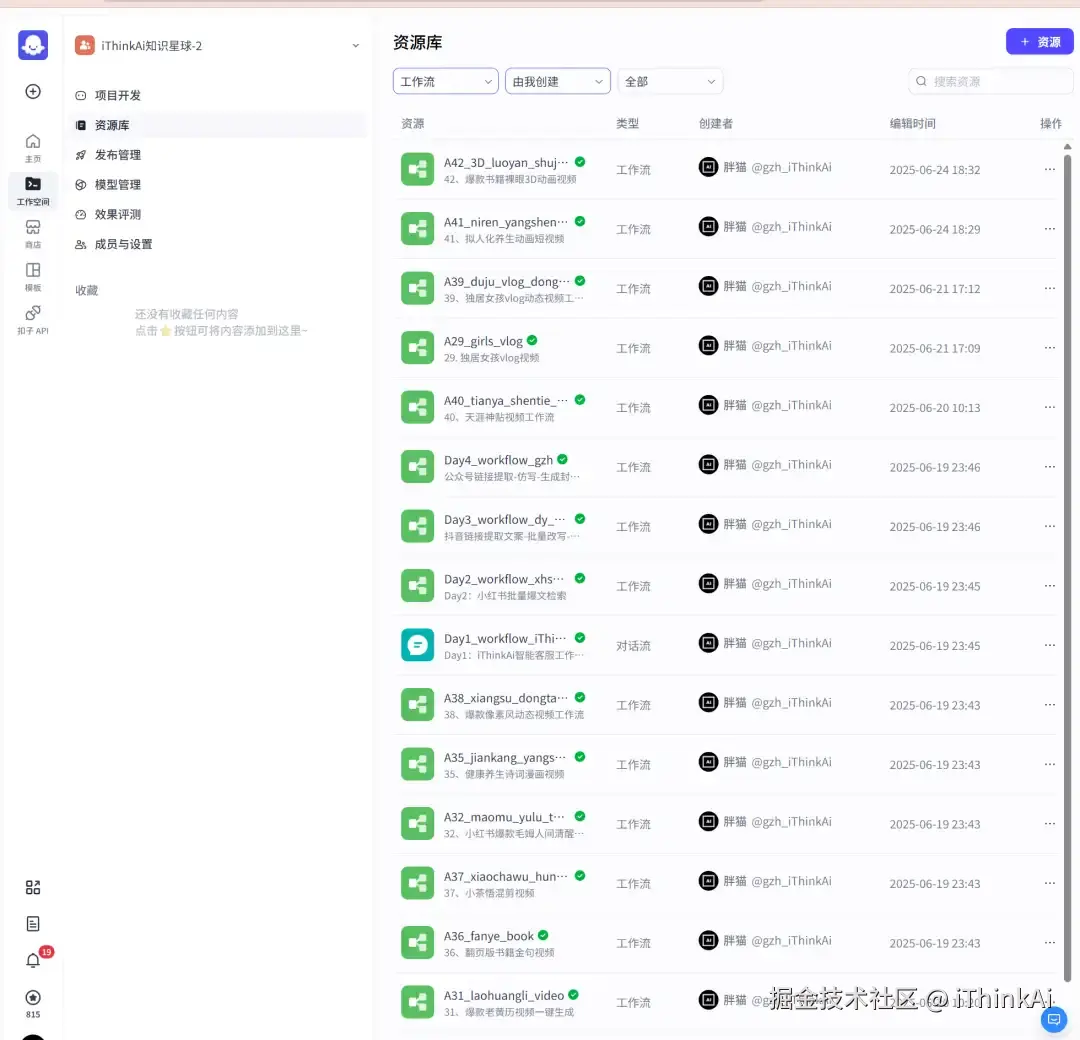Open more options for A41_niren_yangshen row
The width and height of the screenshot is (1080, 1040).
pos(1050,229)
